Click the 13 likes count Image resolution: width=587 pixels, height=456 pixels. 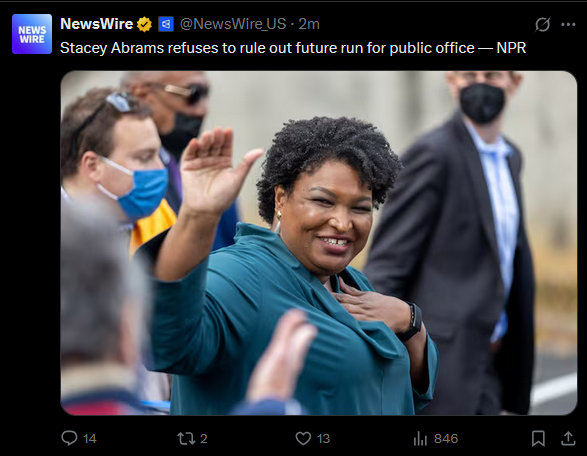pyautogui.click(x=323, y=438)
